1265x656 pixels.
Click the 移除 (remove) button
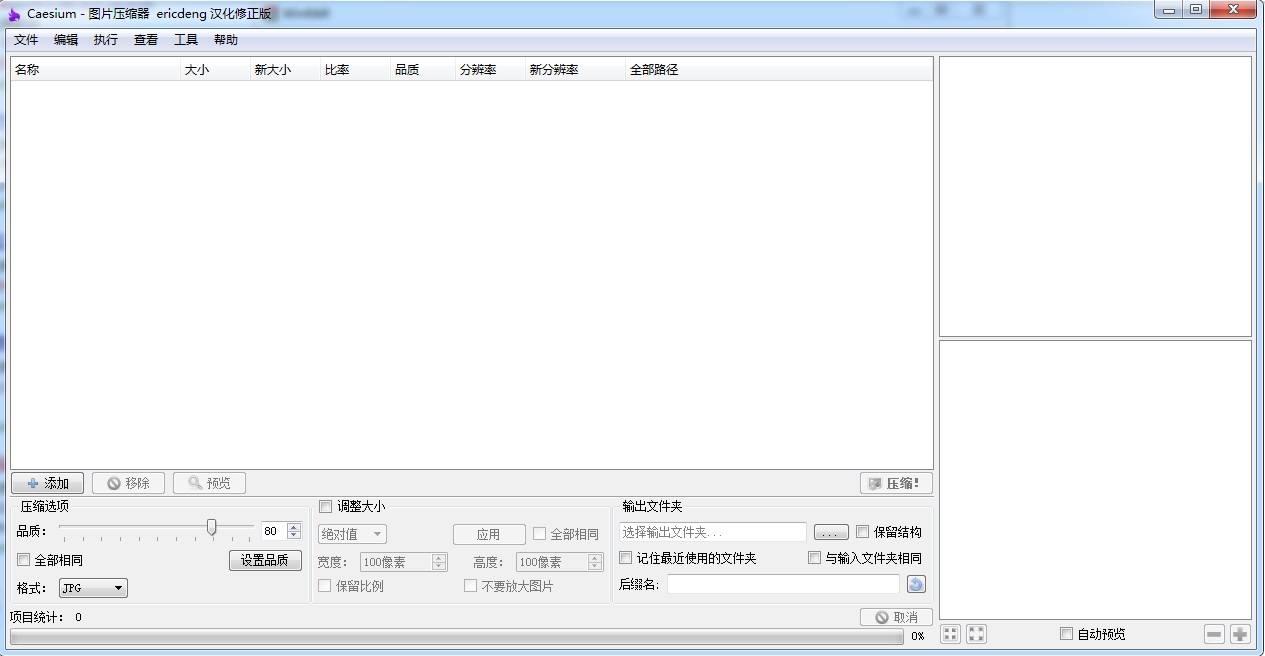[129, 483]
